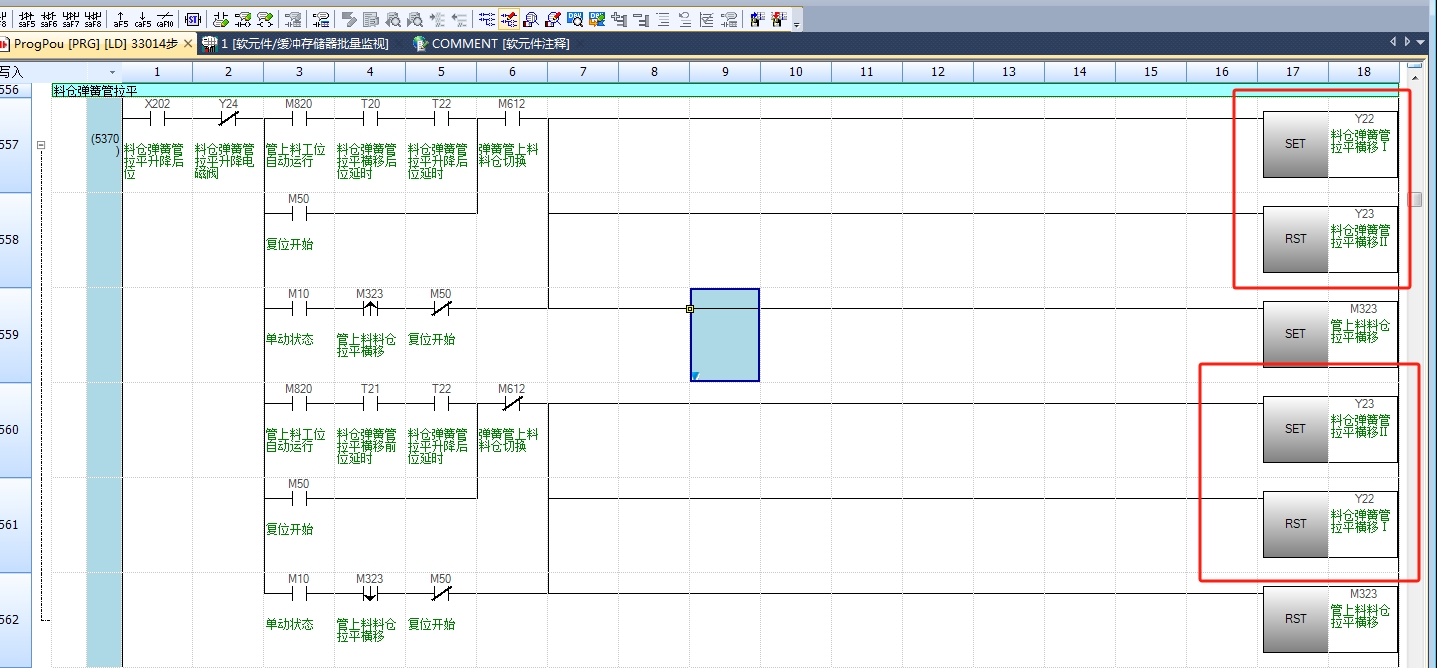Select the RST M323 coil on row 562
Image resolution: width=1437 pixels, height=668 pixels.
coord(1295,619)
